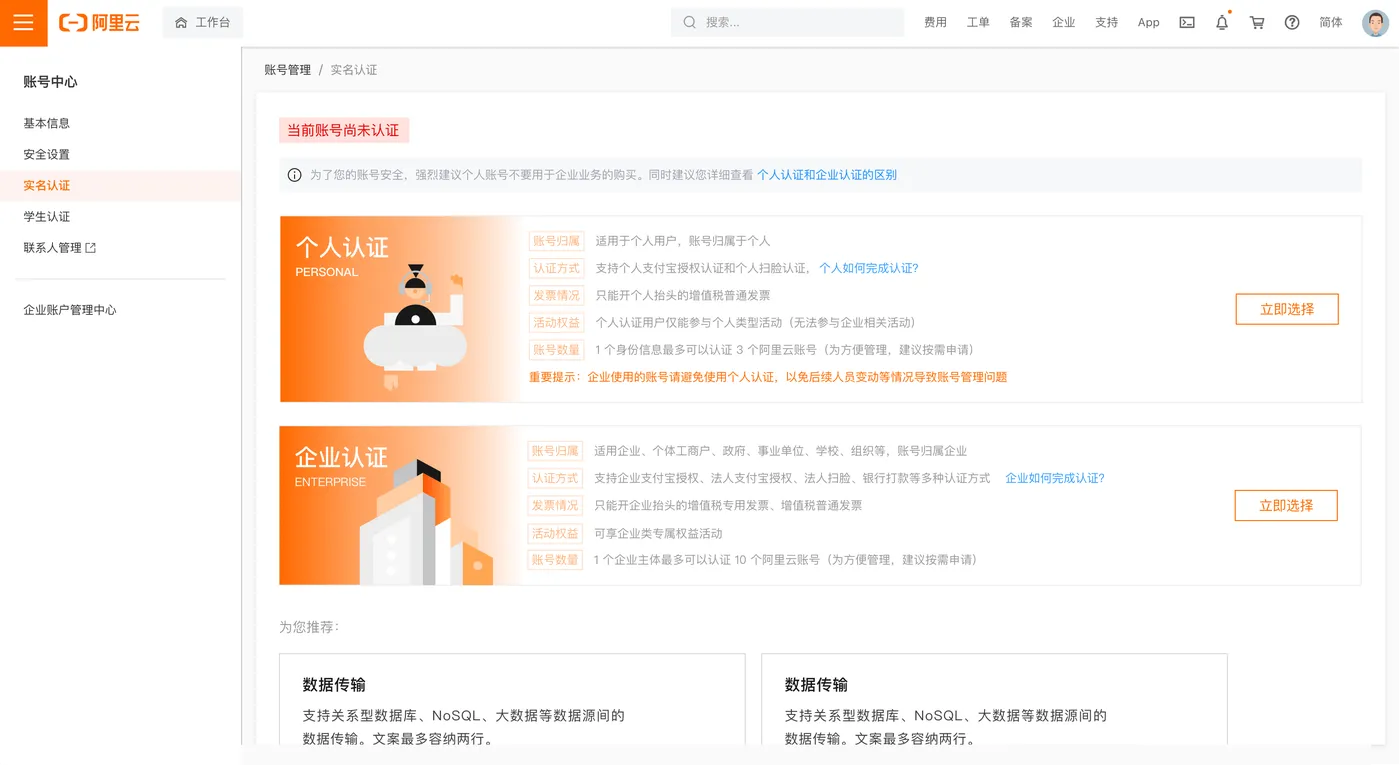Switch language using the 简体 selector
The image size is (1400, 765).
(1330, 22)
